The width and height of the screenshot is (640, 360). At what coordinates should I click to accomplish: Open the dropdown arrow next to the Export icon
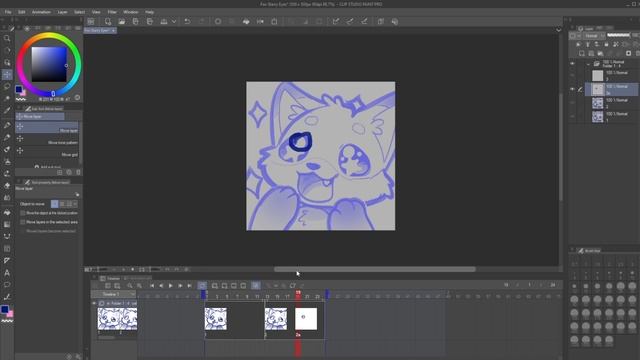(174, 22)
